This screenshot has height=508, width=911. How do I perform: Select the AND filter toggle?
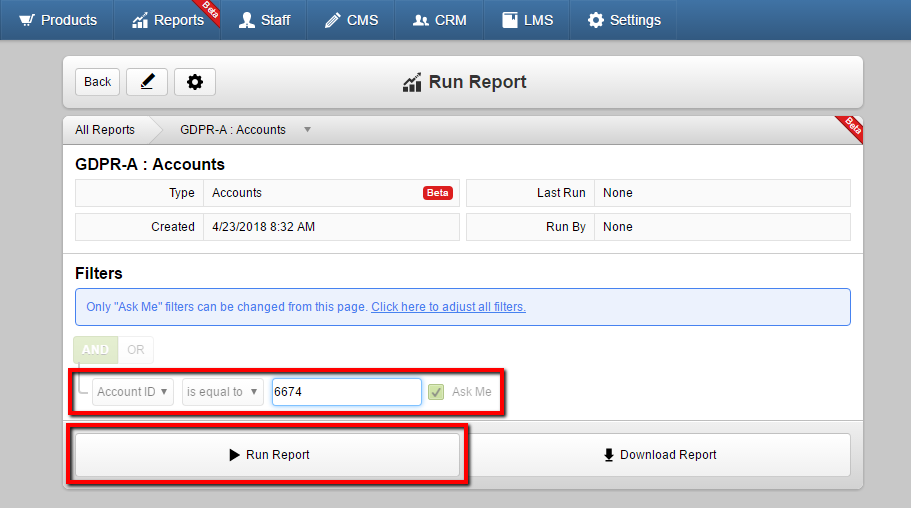(95, 350)
